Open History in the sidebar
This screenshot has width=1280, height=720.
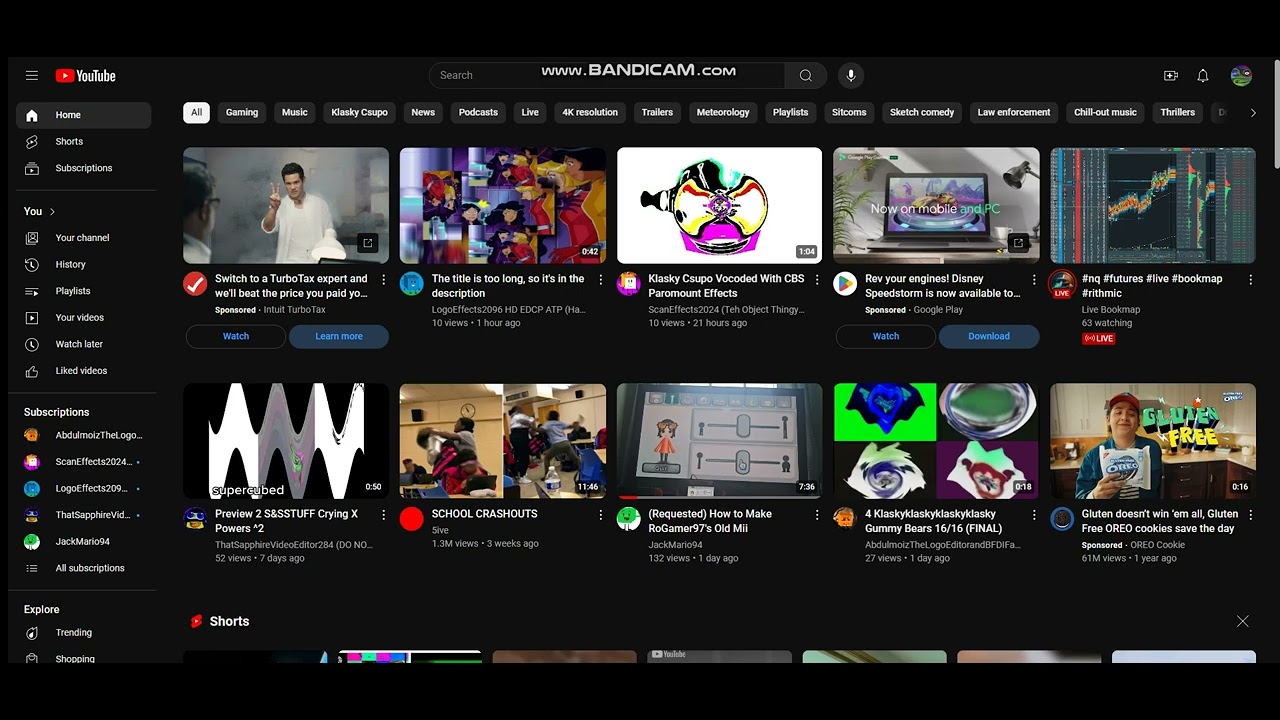coord(84,264)
